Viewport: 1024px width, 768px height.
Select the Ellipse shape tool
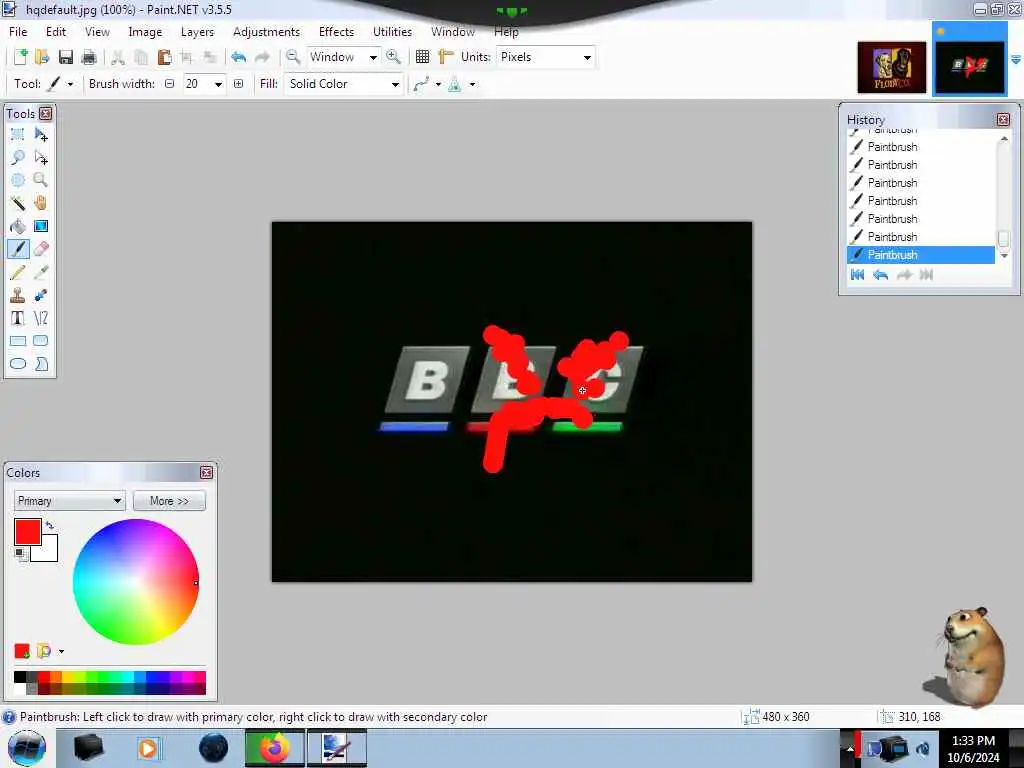(18, 364)
